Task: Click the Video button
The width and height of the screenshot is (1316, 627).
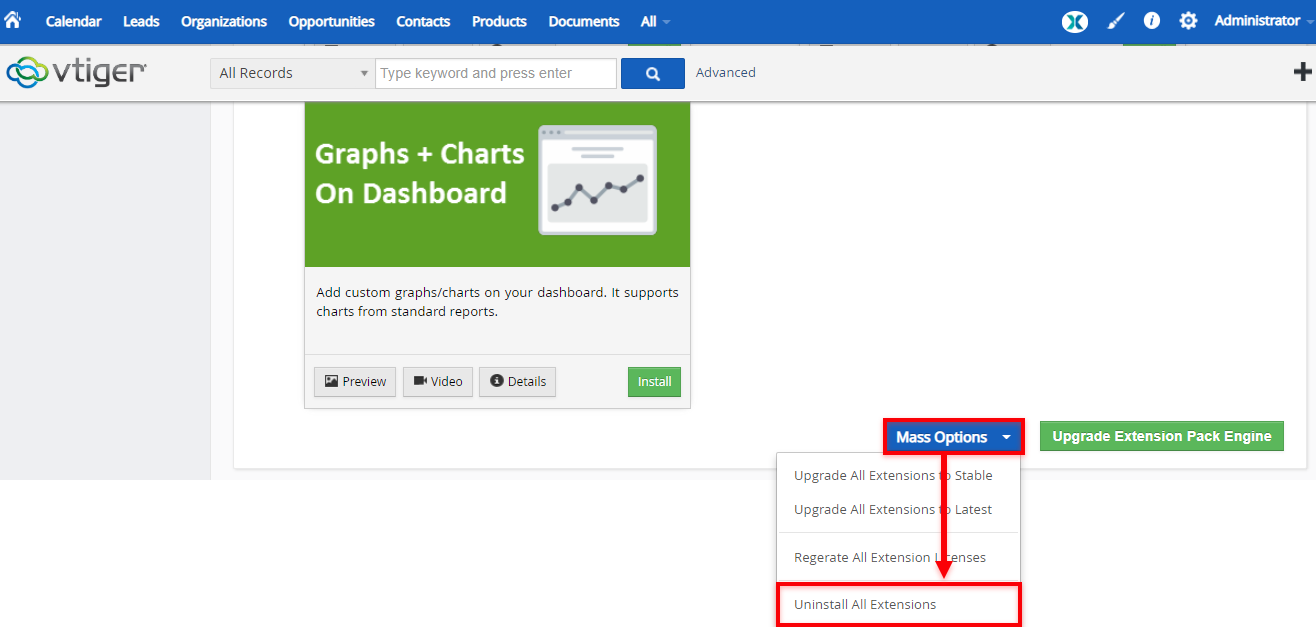Action: point(438,382)
